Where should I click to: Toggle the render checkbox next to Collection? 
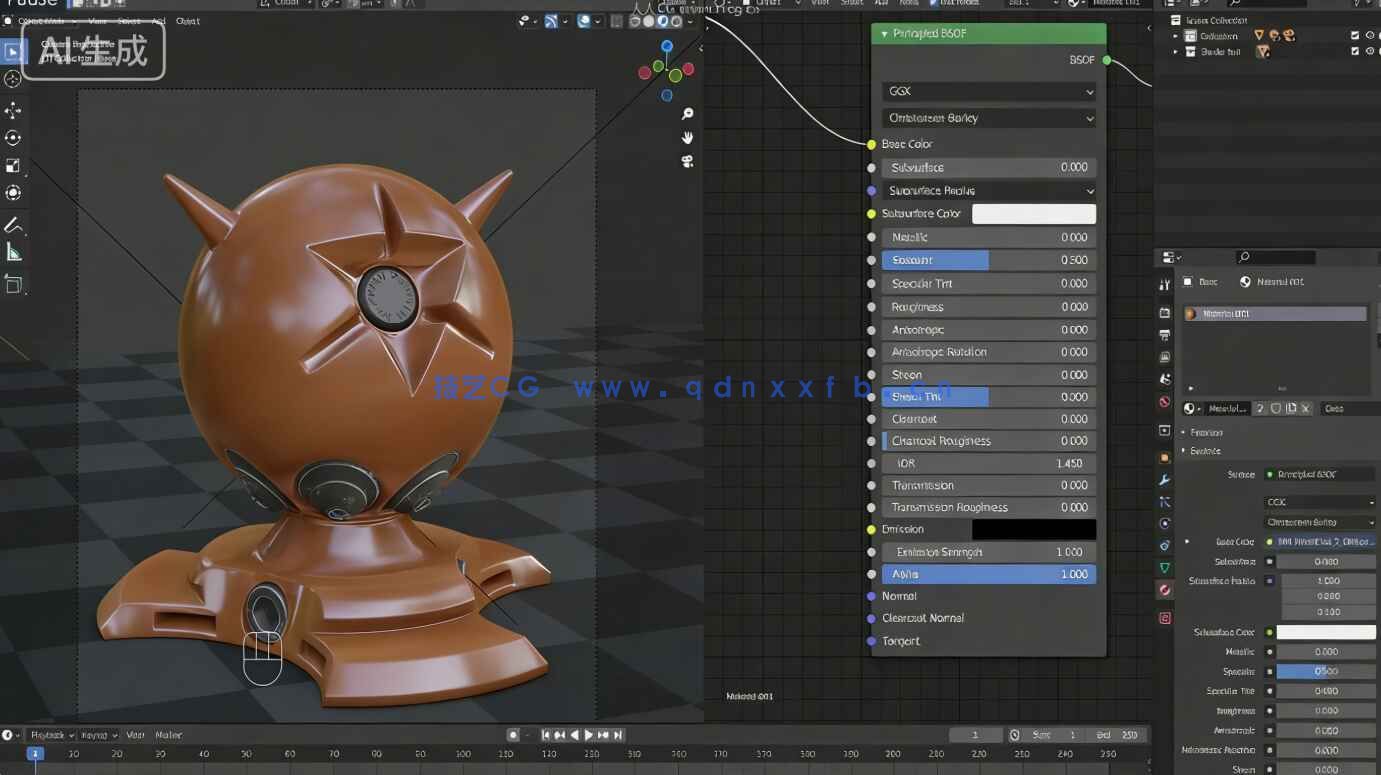point(1355,35)
